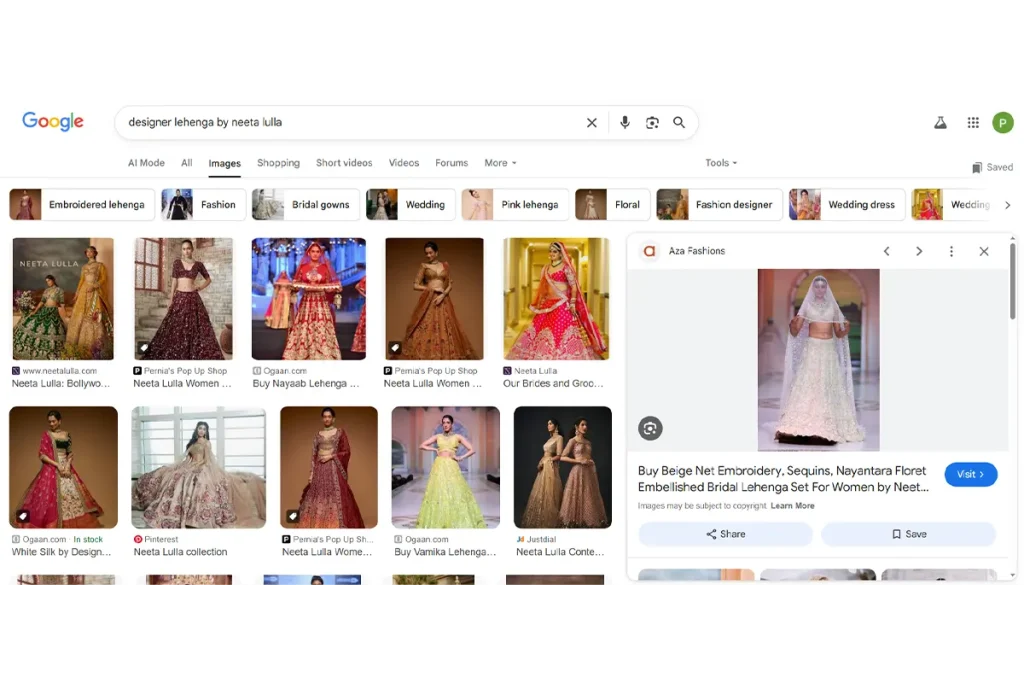The height and width of the screenshot is (683, 1024).
Task: Filter by Fashion designer chip
Action: (719, 204)
